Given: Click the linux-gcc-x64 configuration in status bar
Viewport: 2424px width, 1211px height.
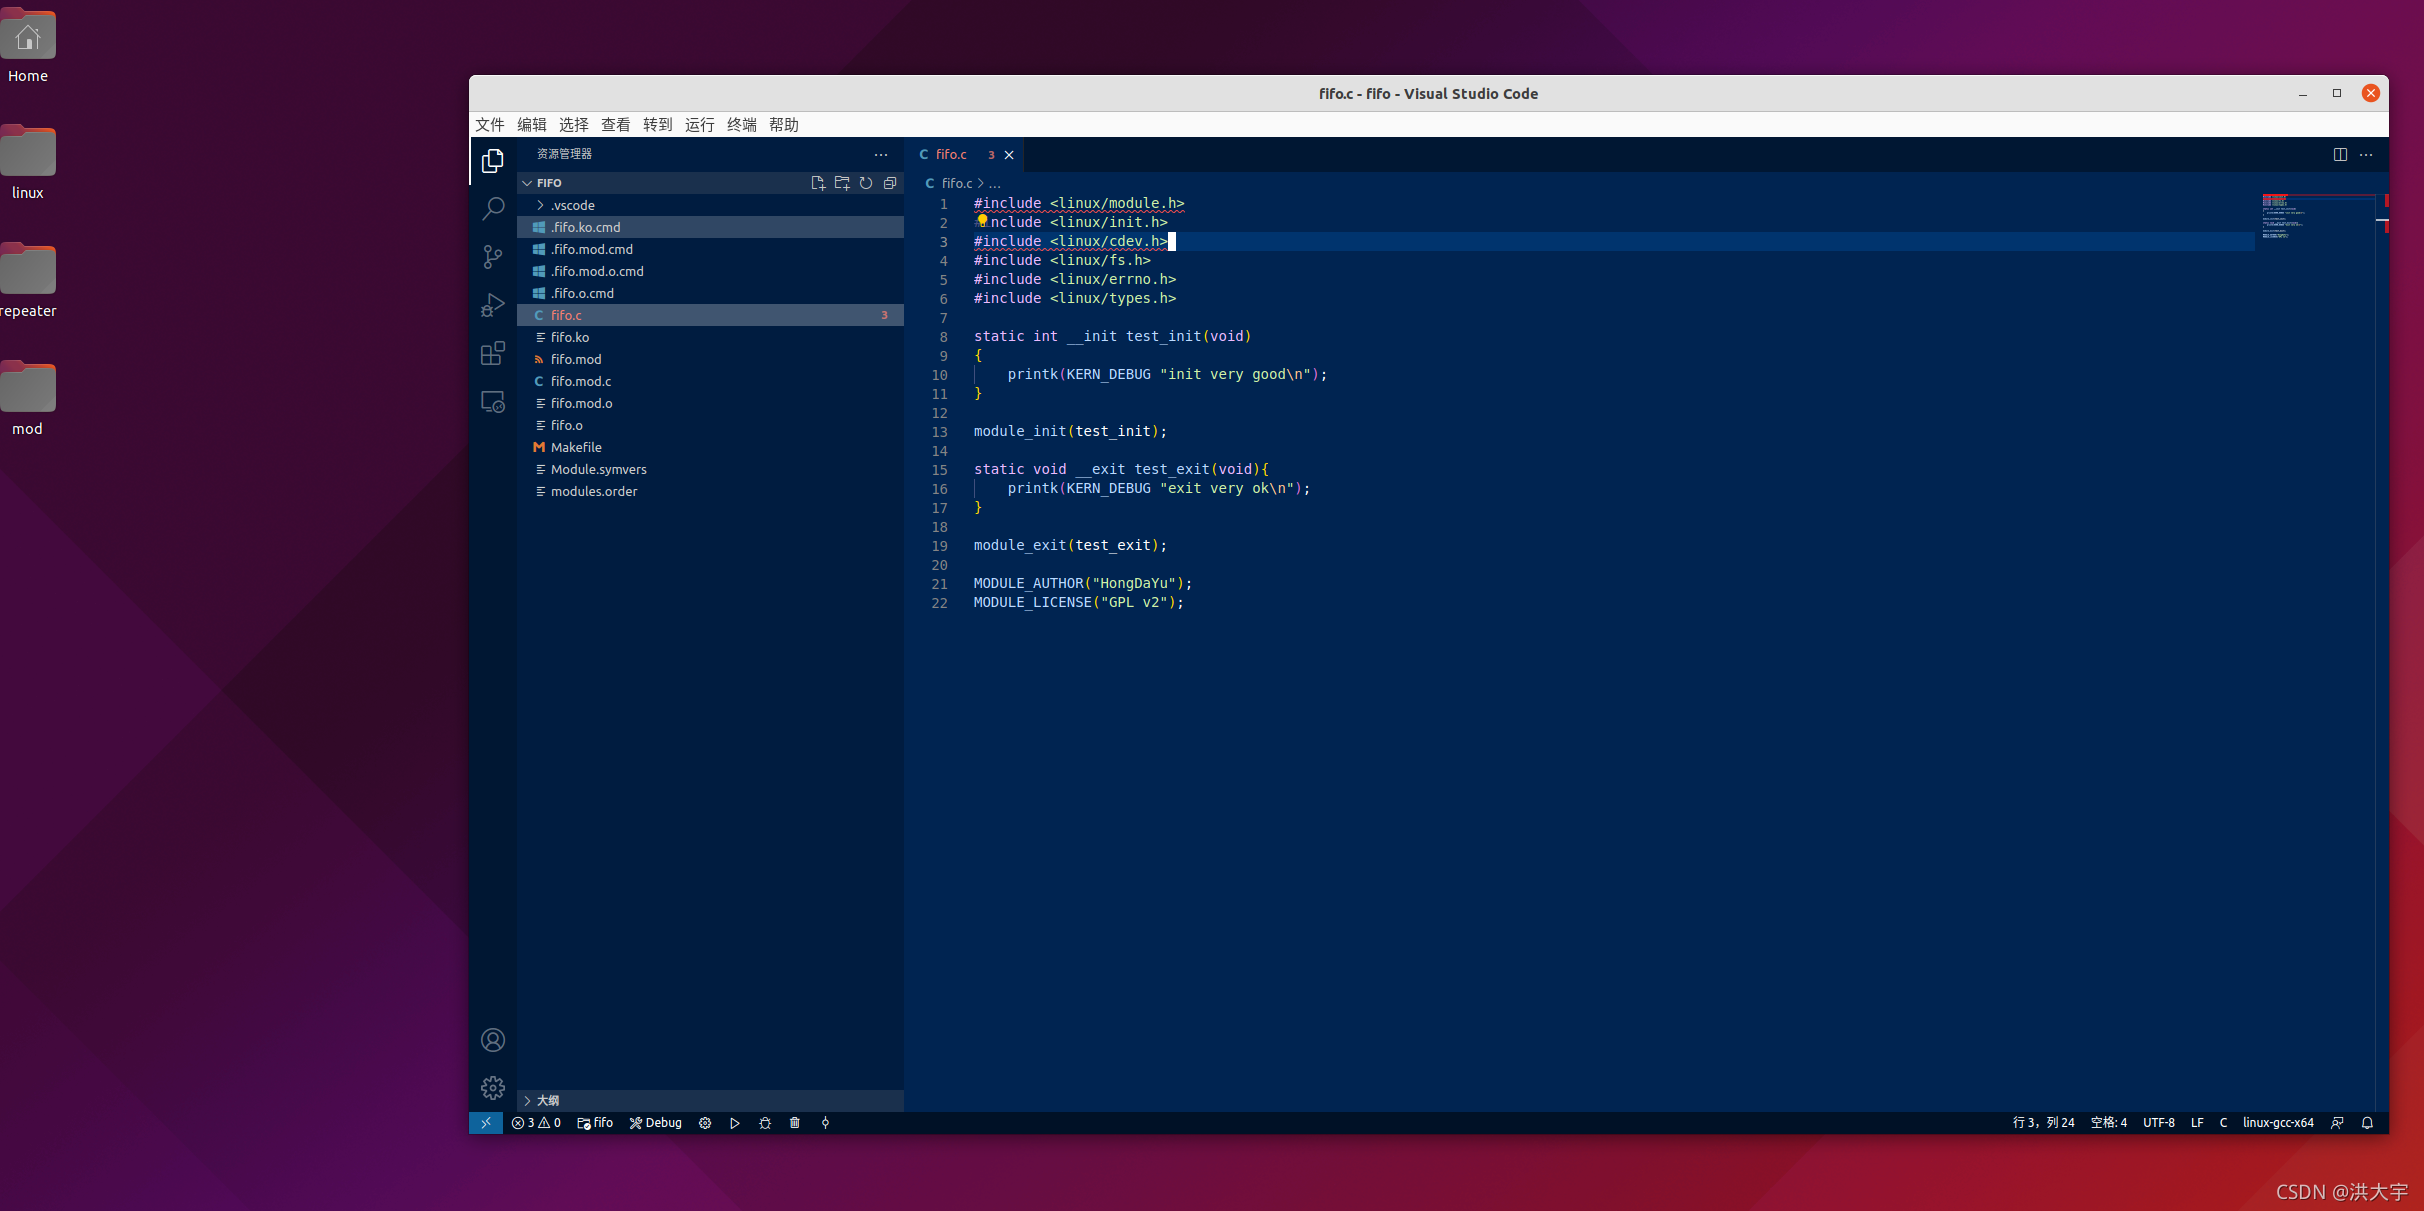Looking at the screenshot, I should pyautogui.click(x=2277, y=1123).
